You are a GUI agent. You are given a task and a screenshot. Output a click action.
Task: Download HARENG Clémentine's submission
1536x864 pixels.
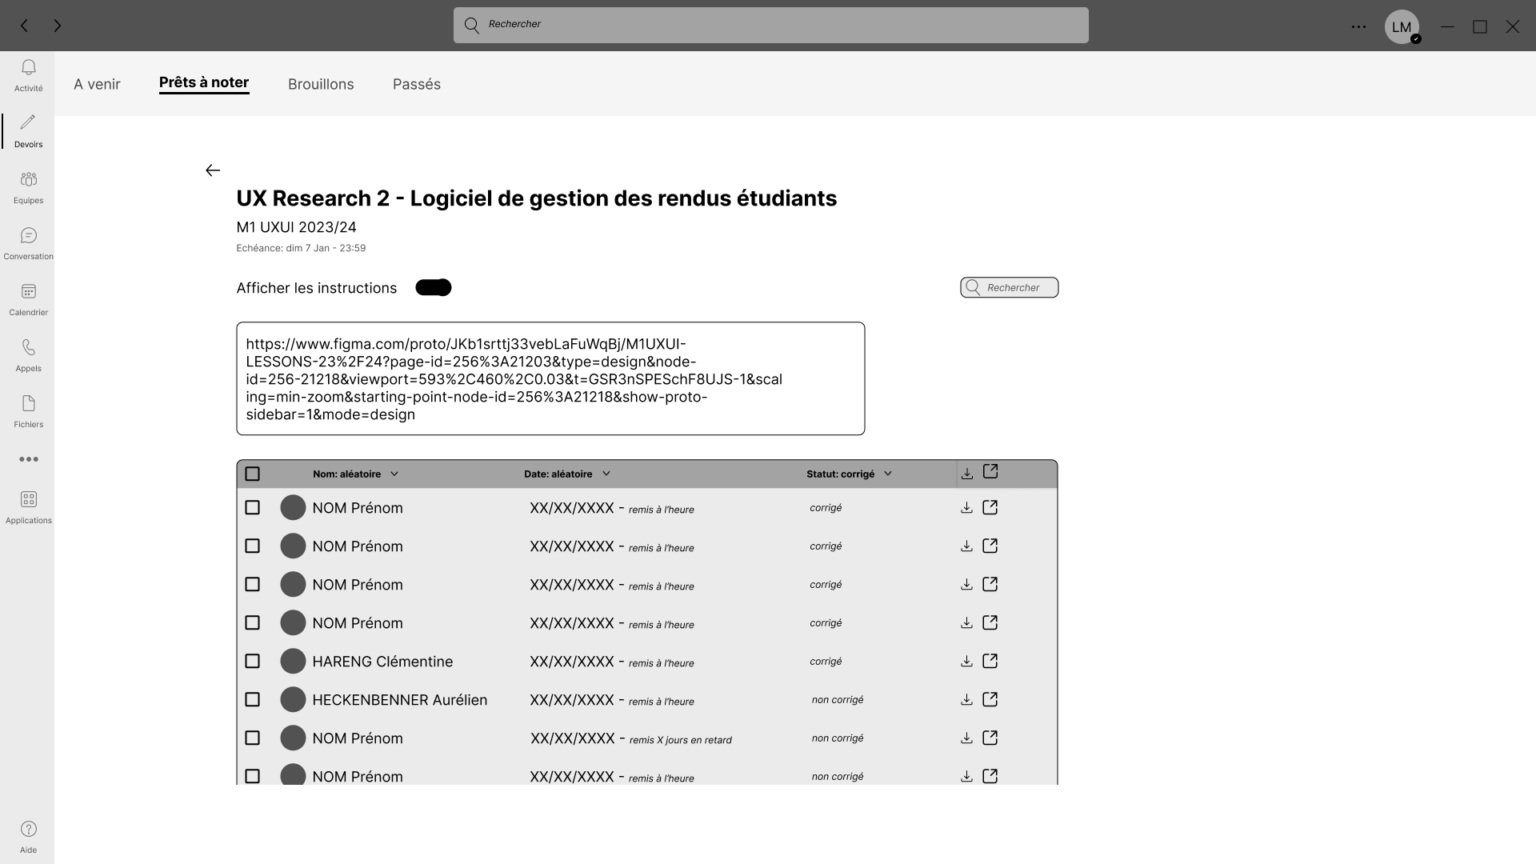[x=966, y=661]
